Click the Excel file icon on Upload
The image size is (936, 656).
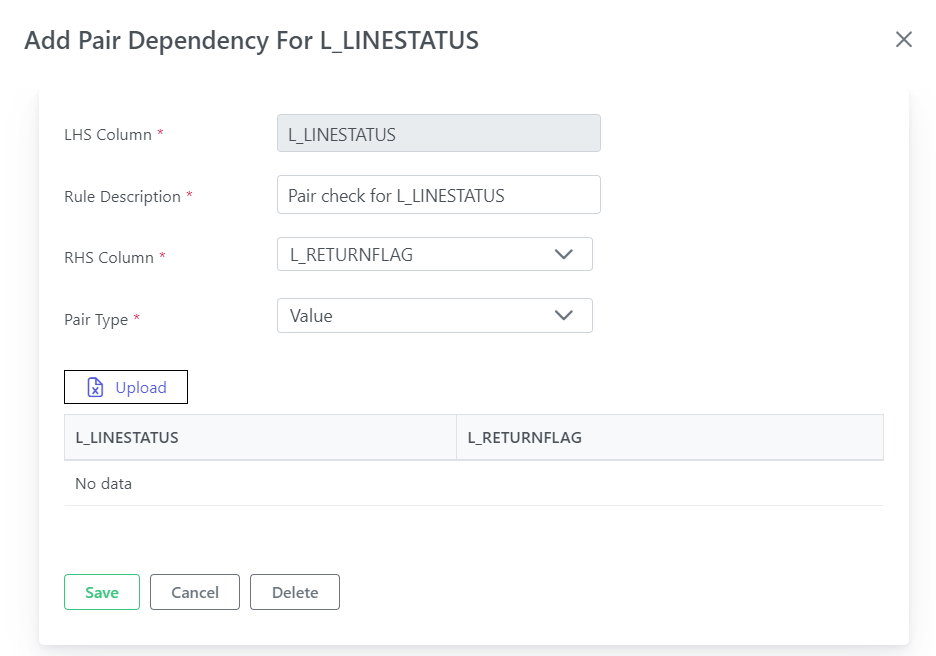(x=96, y=387)
